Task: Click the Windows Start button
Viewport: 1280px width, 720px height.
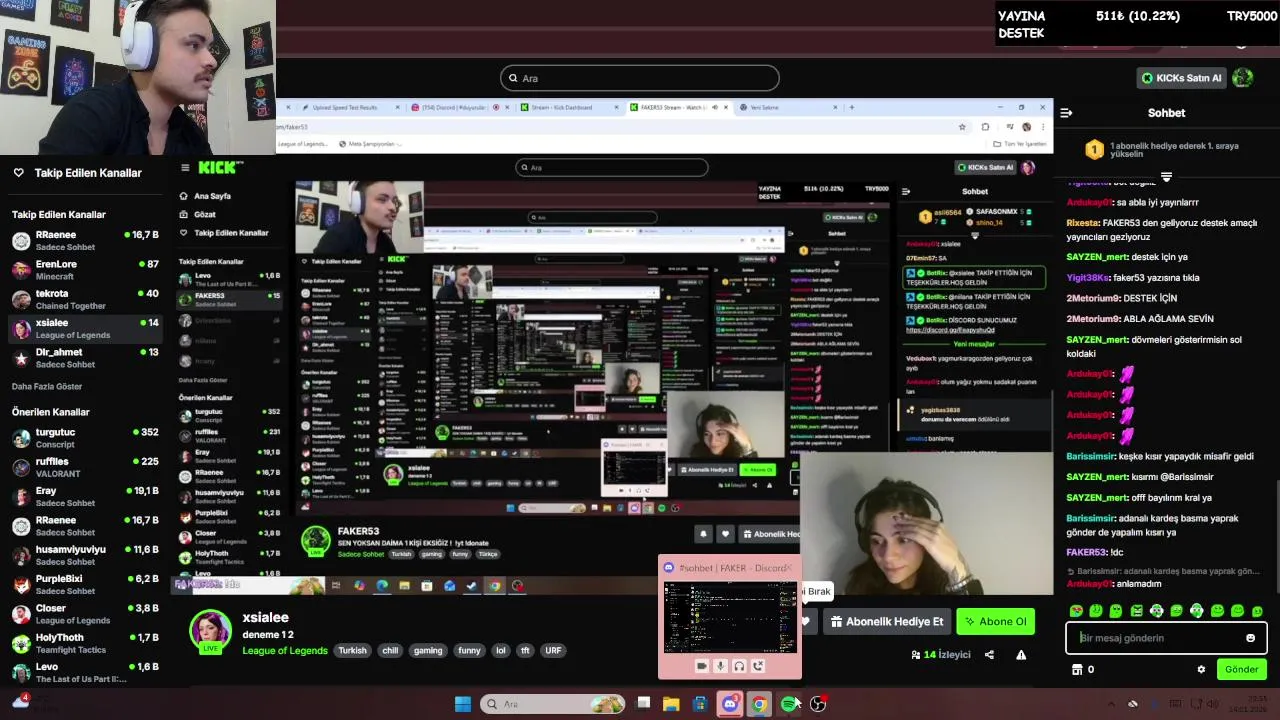Action: (463, 704)
